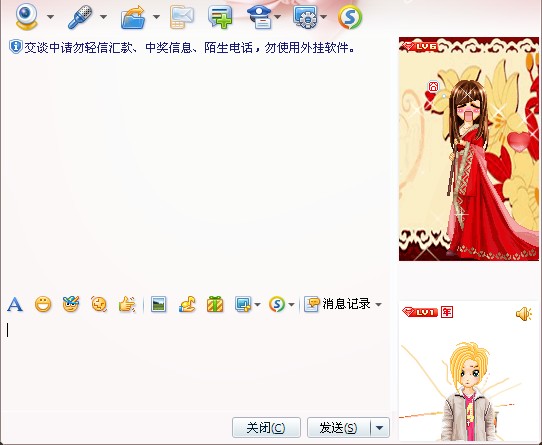This screenshot has width=542, height=445.
Task: Click the LV6 badge on contact's avatar
Action: [421, 46]
